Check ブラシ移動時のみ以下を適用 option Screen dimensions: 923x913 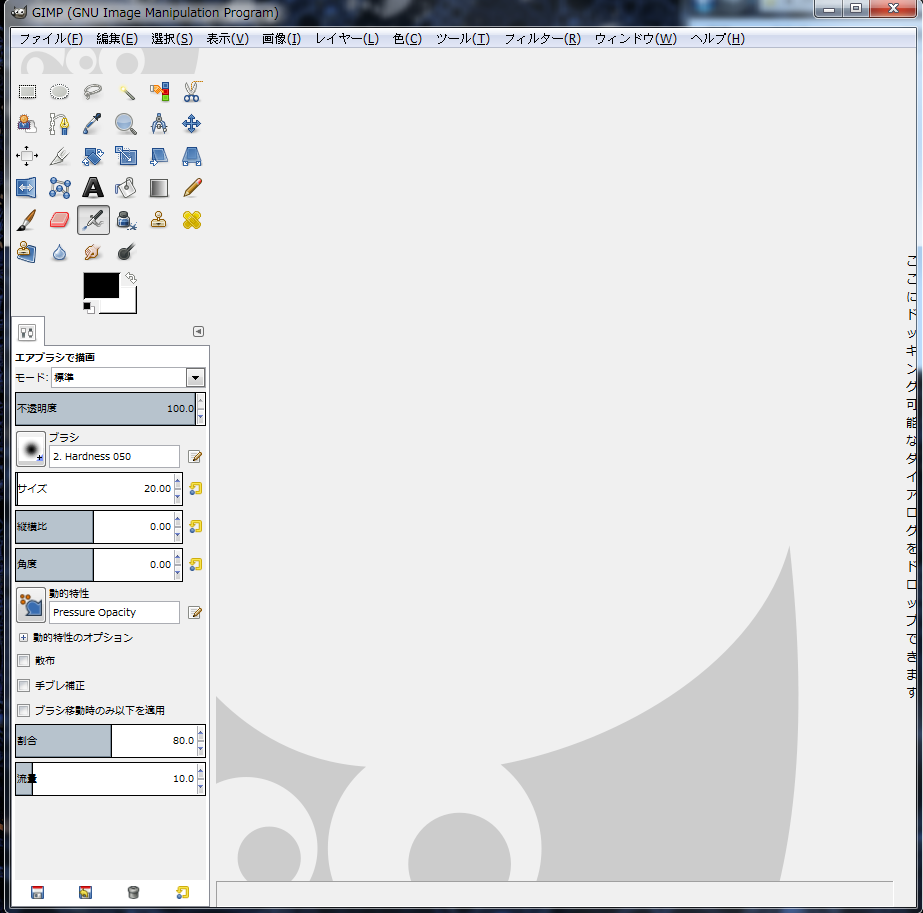click(x=24, y=710)
